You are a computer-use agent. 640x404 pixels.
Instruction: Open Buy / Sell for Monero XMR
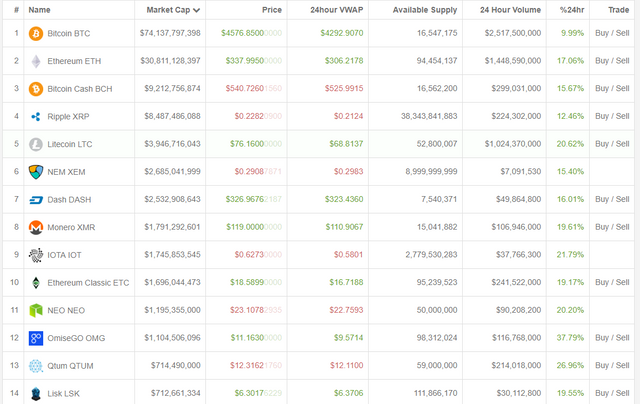pyautogui.click(x=612, y=227)
